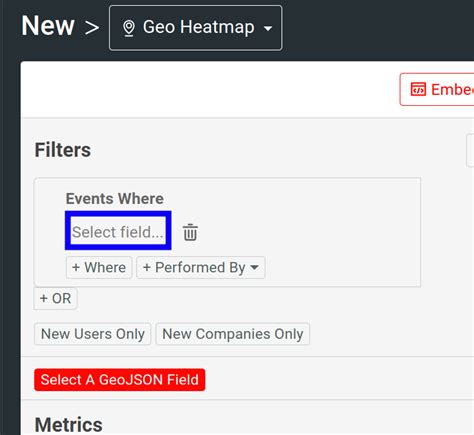Click the Embed button
Viewport: 474px width, 435px height.
437,89
